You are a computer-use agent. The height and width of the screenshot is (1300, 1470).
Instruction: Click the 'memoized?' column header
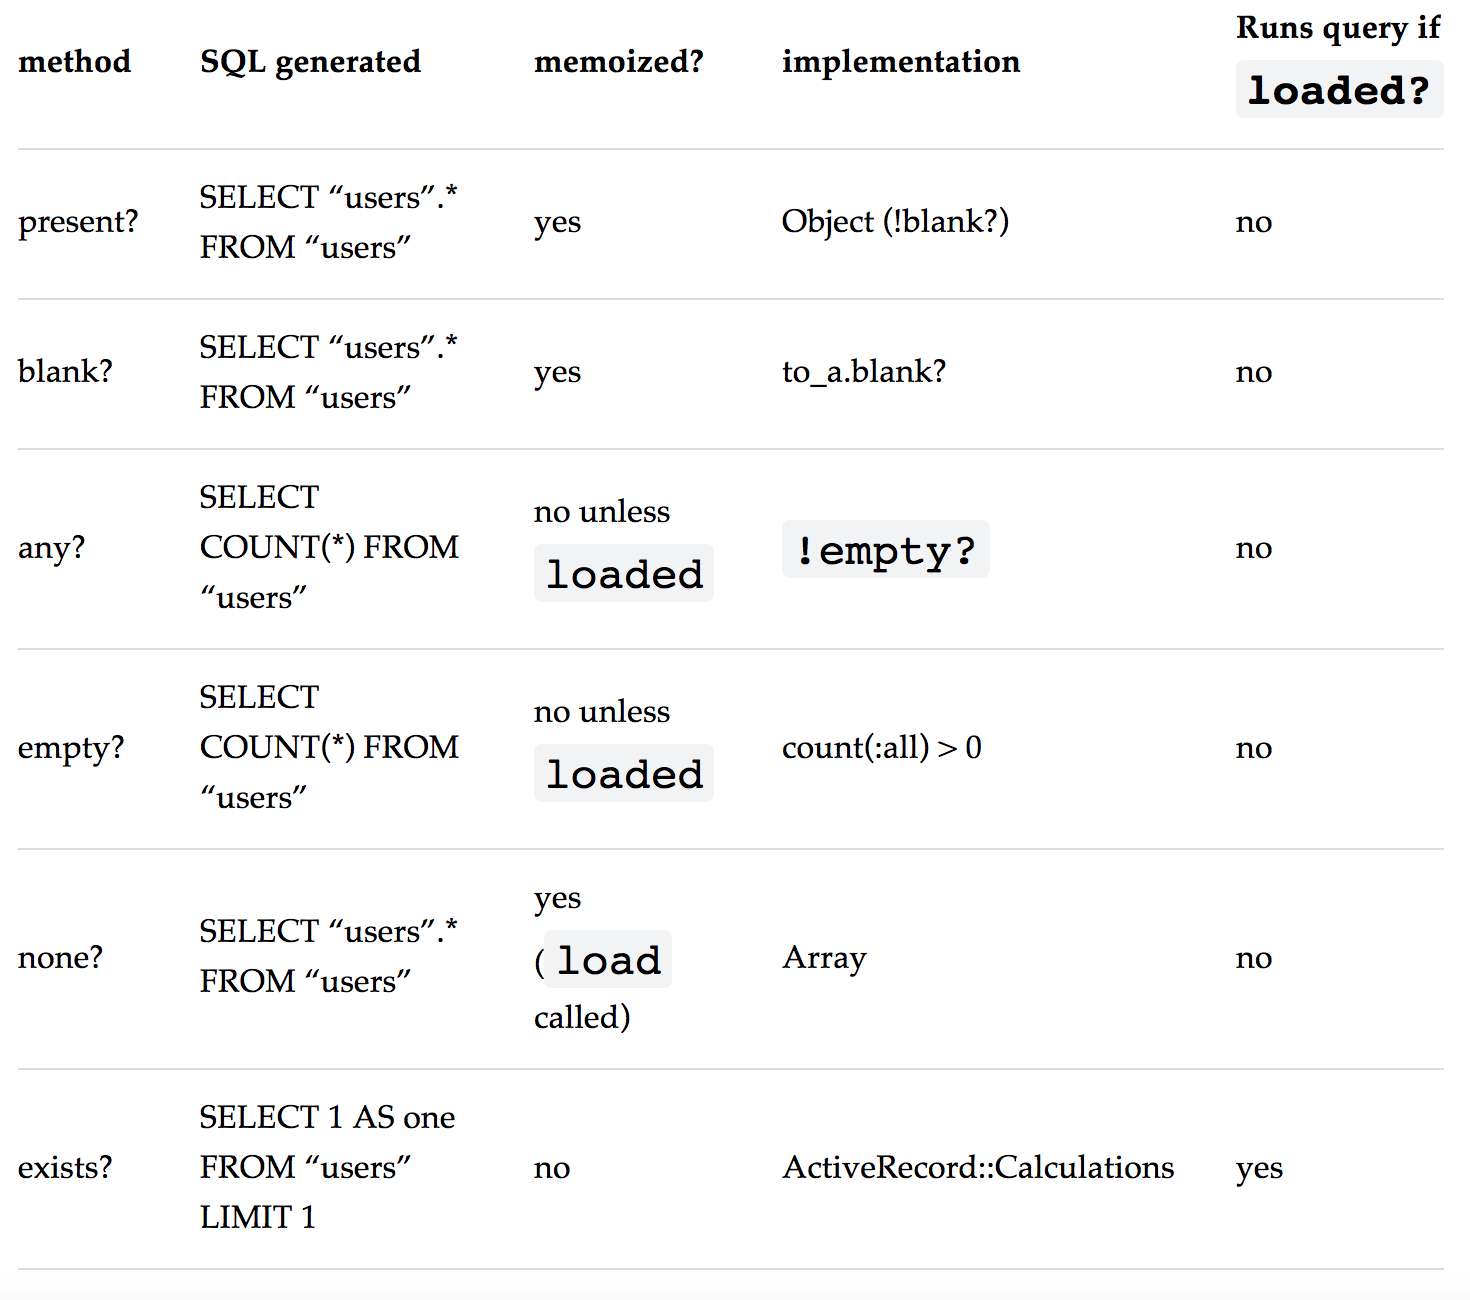click(618, 62)
